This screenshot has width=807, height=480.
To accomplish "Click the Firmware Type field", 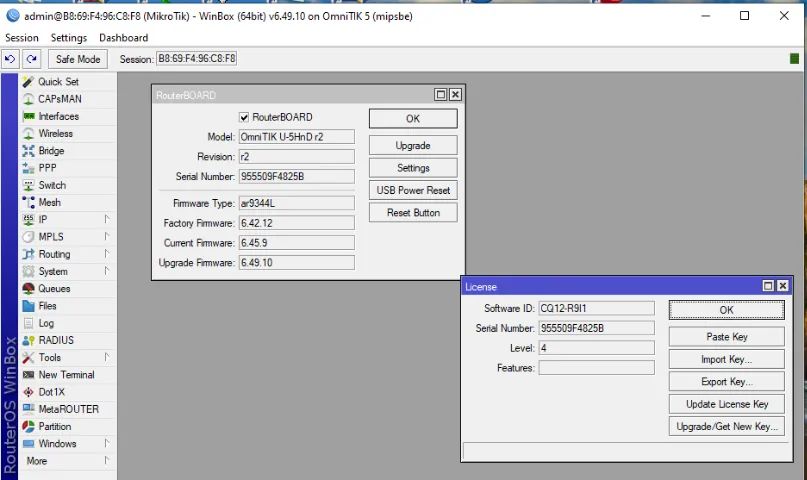I will coord(296,203).
